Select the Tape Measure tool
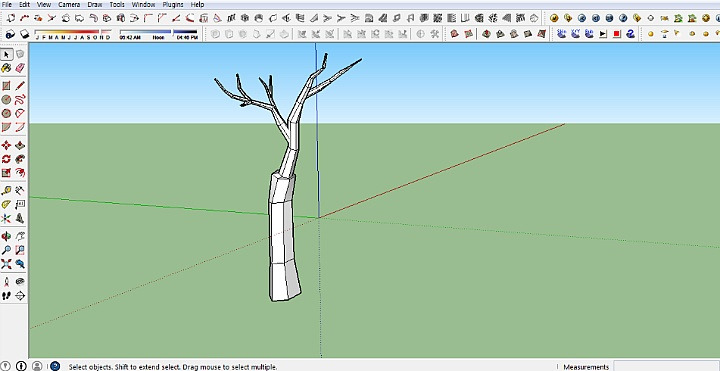This screenshot has height=371, width=720. [x=6, y=191]
